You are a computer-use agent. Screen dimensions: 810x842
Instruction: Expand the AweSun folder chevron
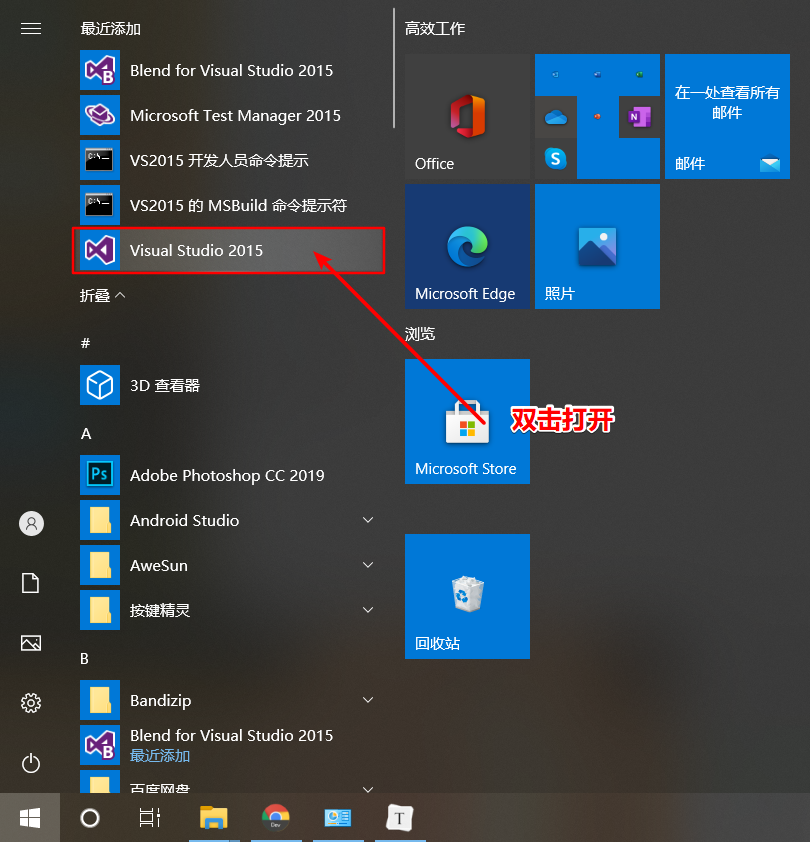point(368,565)
